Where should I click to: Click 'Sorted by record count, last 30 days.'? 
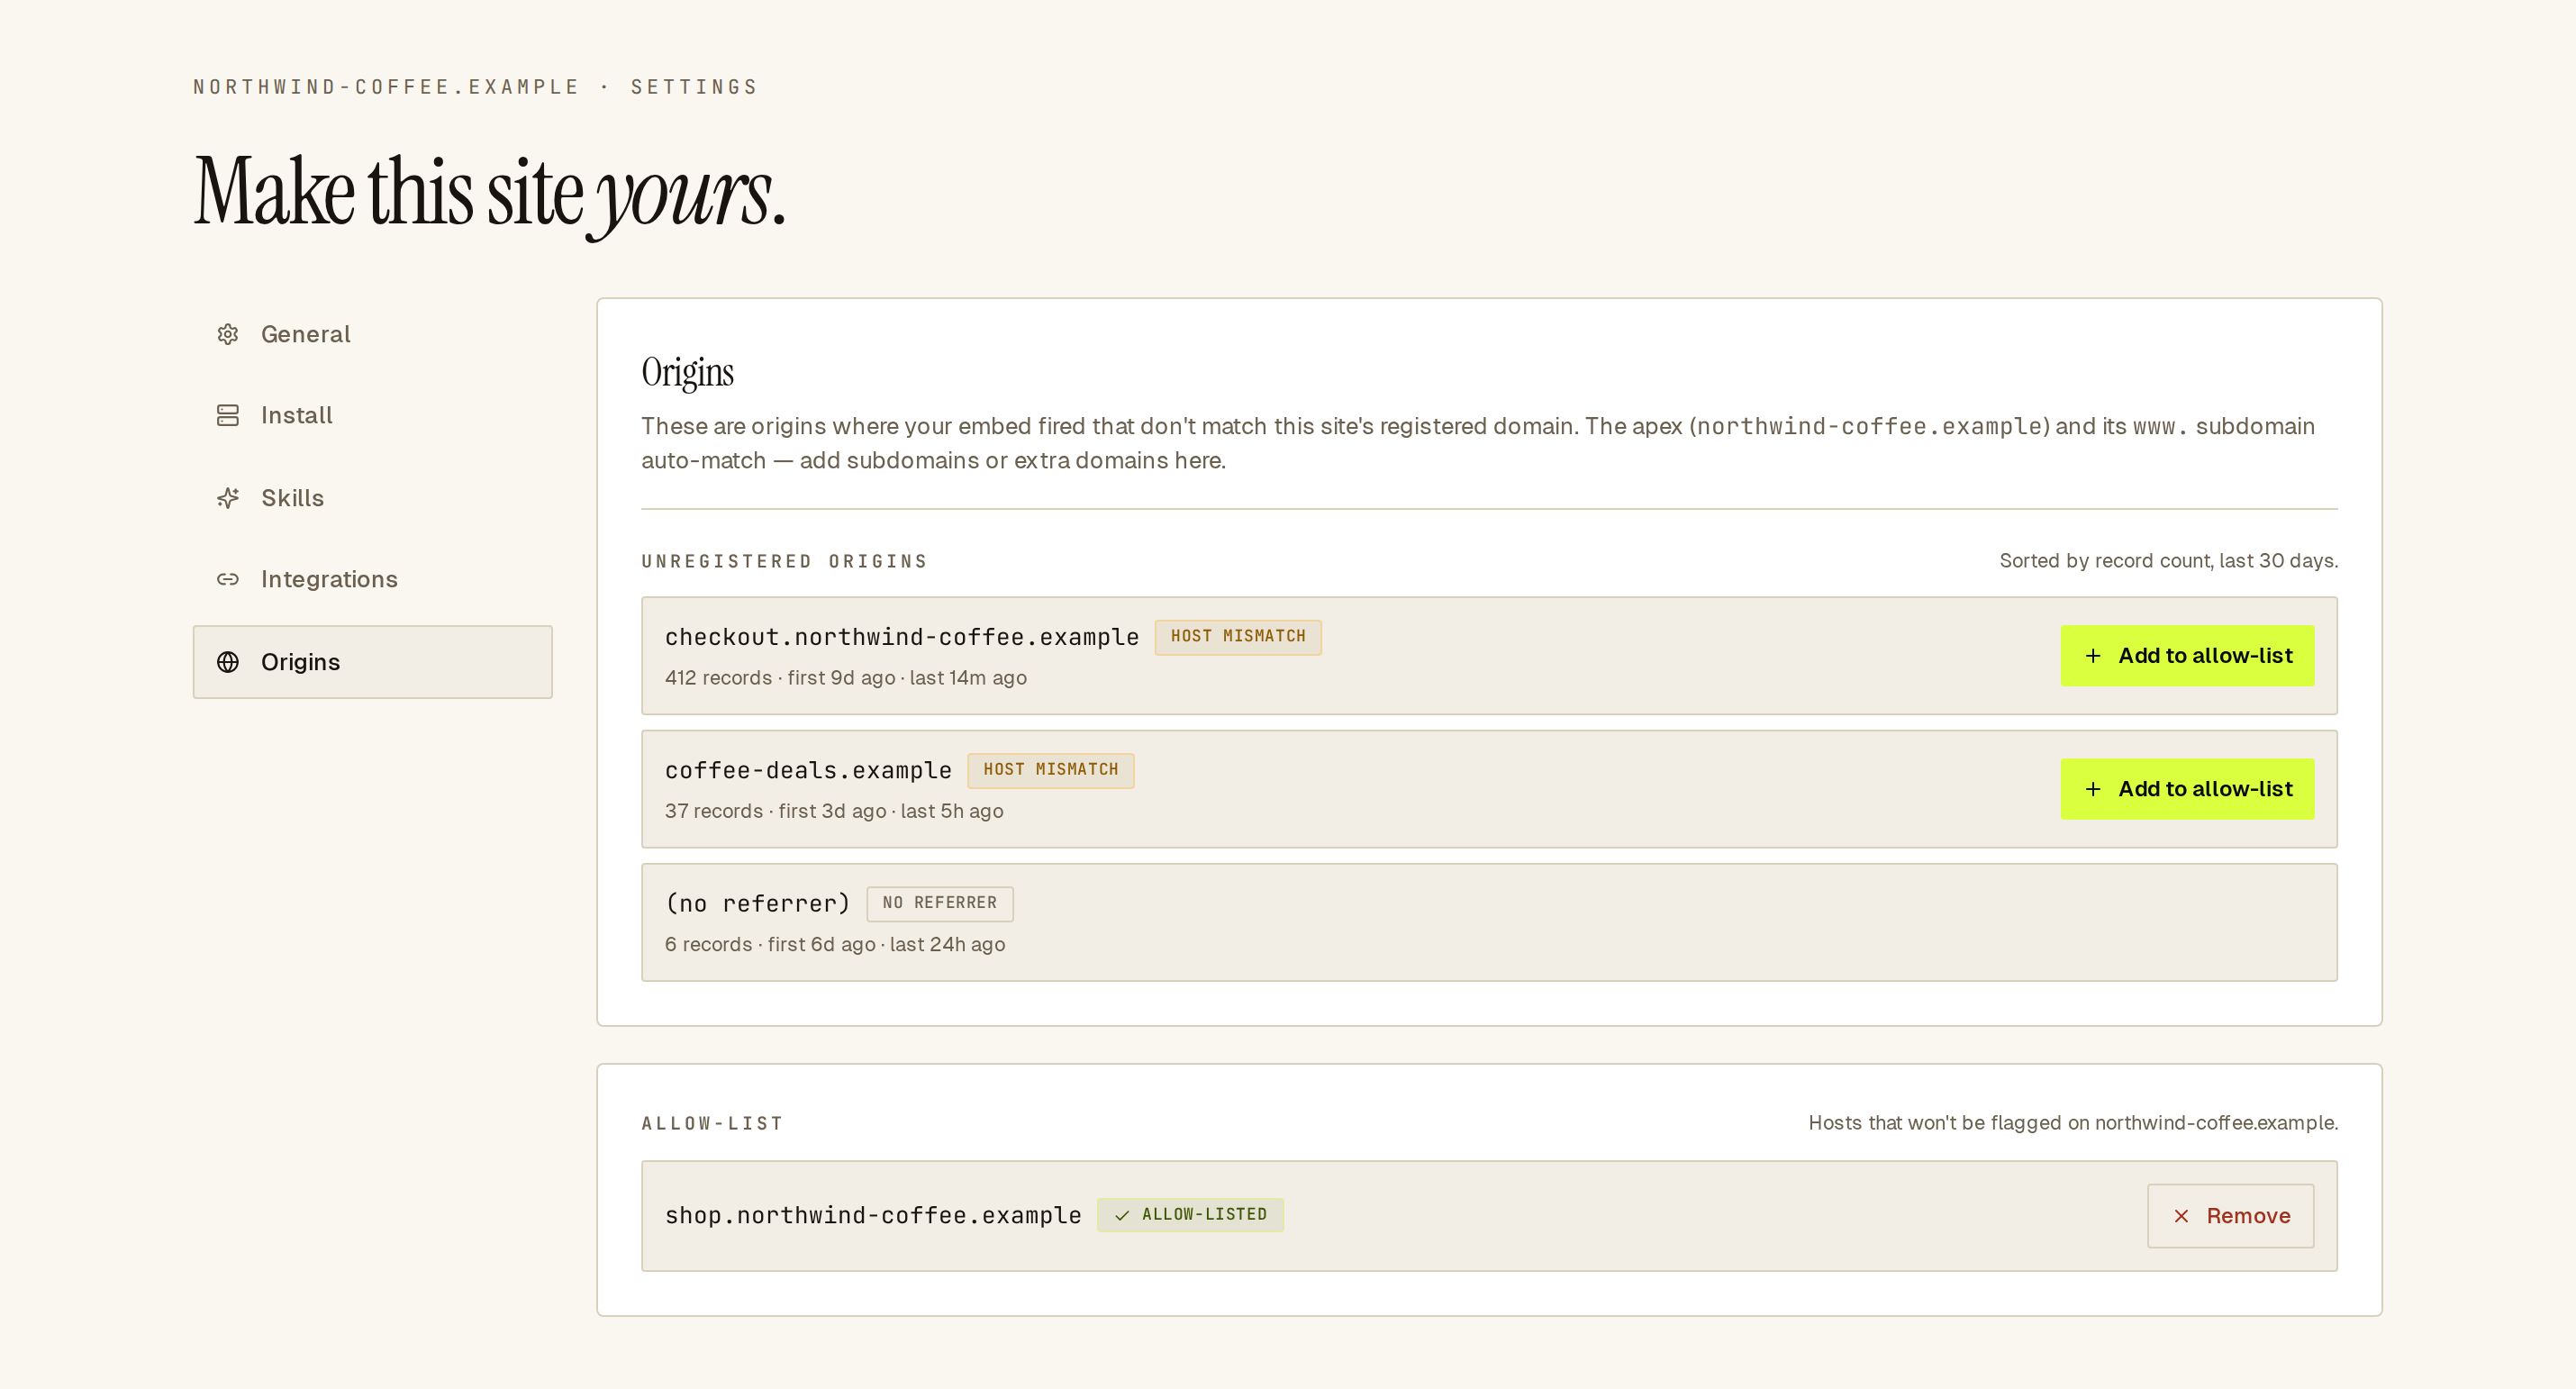click(x=2168, y=561)
